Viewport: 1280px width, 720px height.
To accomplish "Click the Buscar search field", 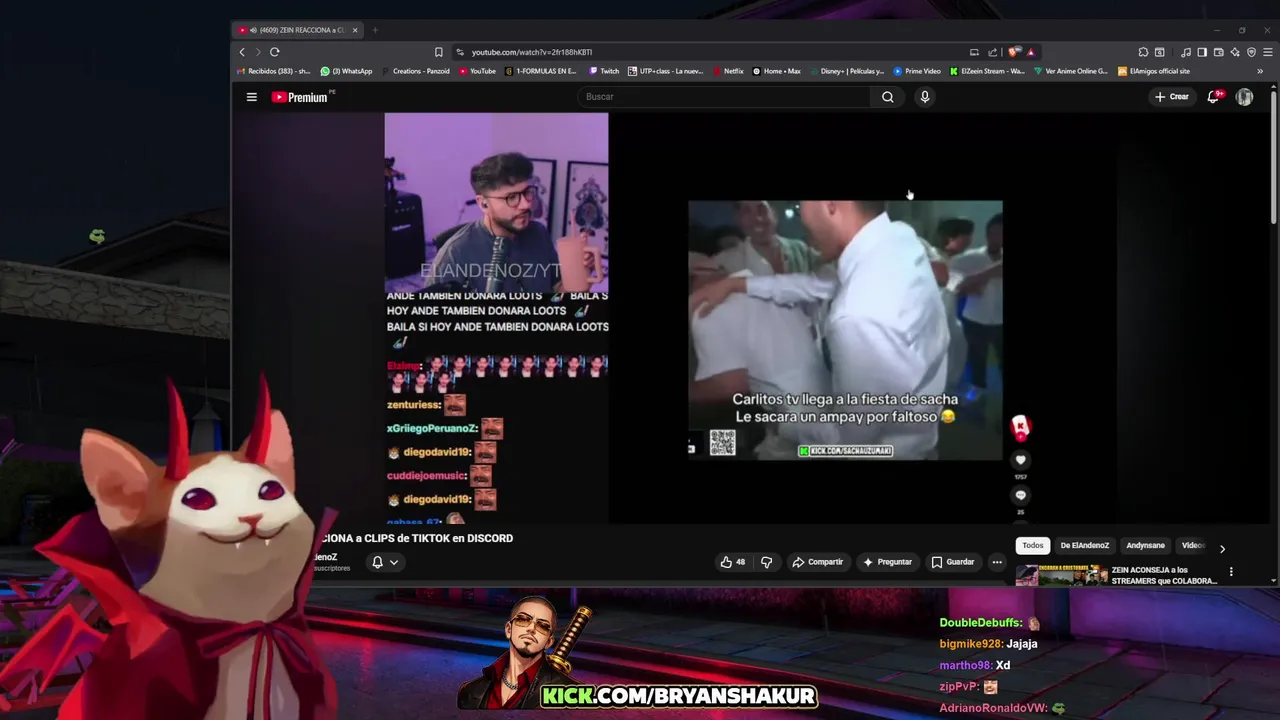I will (724, 97).
